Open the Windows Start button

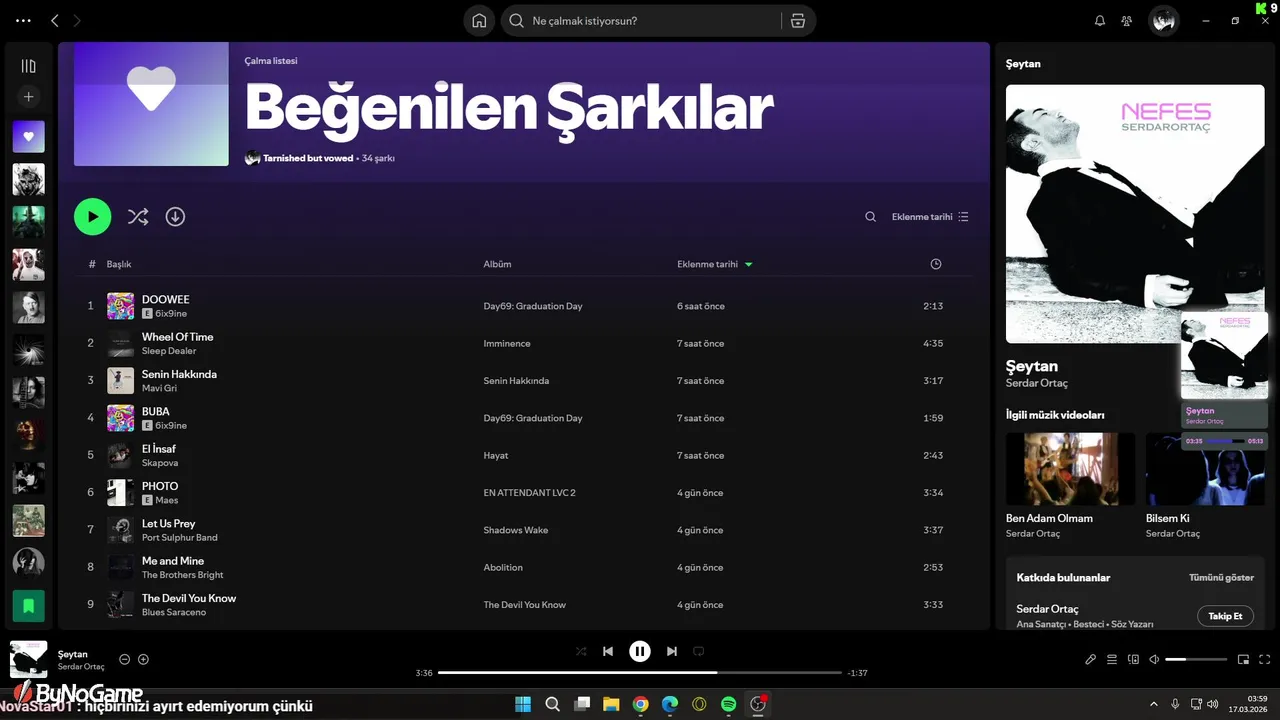tap(523, 704)
